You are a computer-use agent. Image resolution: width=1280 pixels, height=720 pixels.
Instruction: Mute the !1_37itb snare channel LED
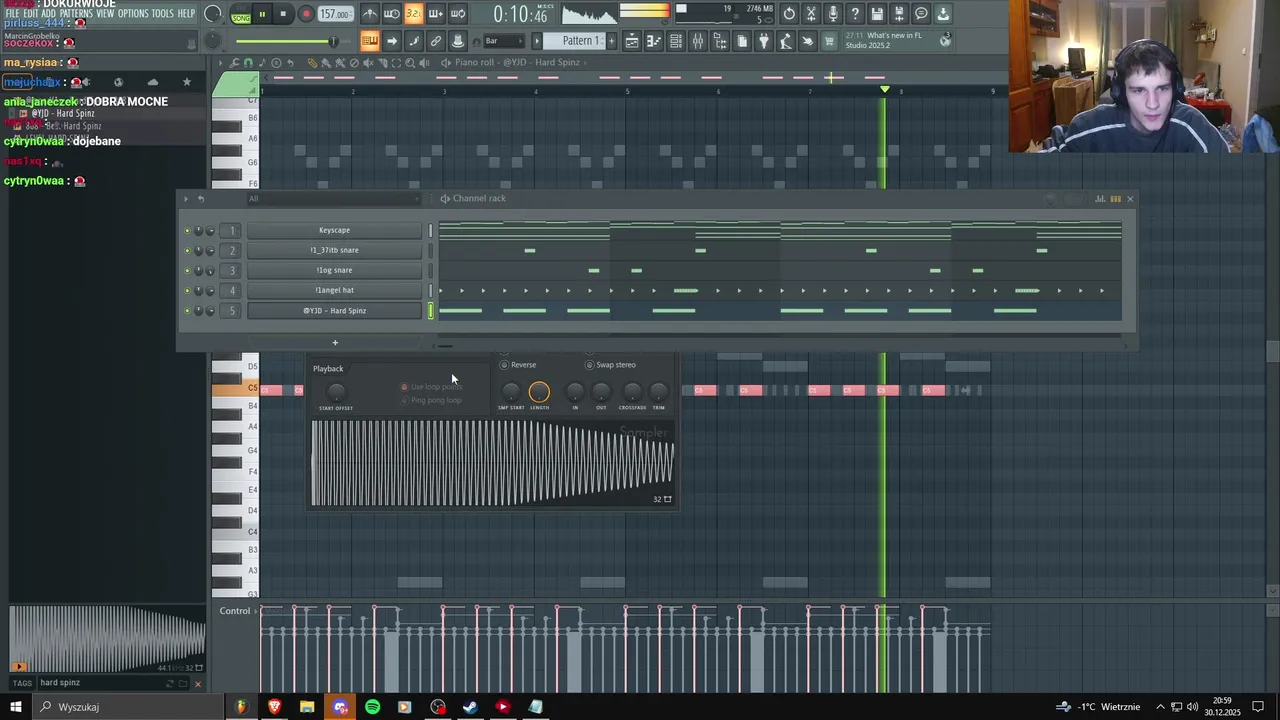click(186, 250)
